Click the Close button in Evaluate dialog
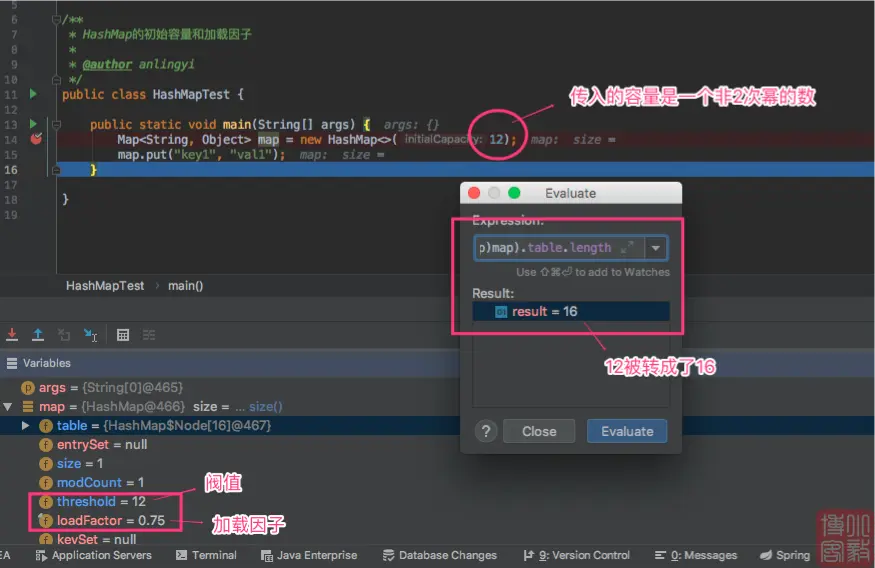Screen dimensions: 875x568 click(539, 431)
